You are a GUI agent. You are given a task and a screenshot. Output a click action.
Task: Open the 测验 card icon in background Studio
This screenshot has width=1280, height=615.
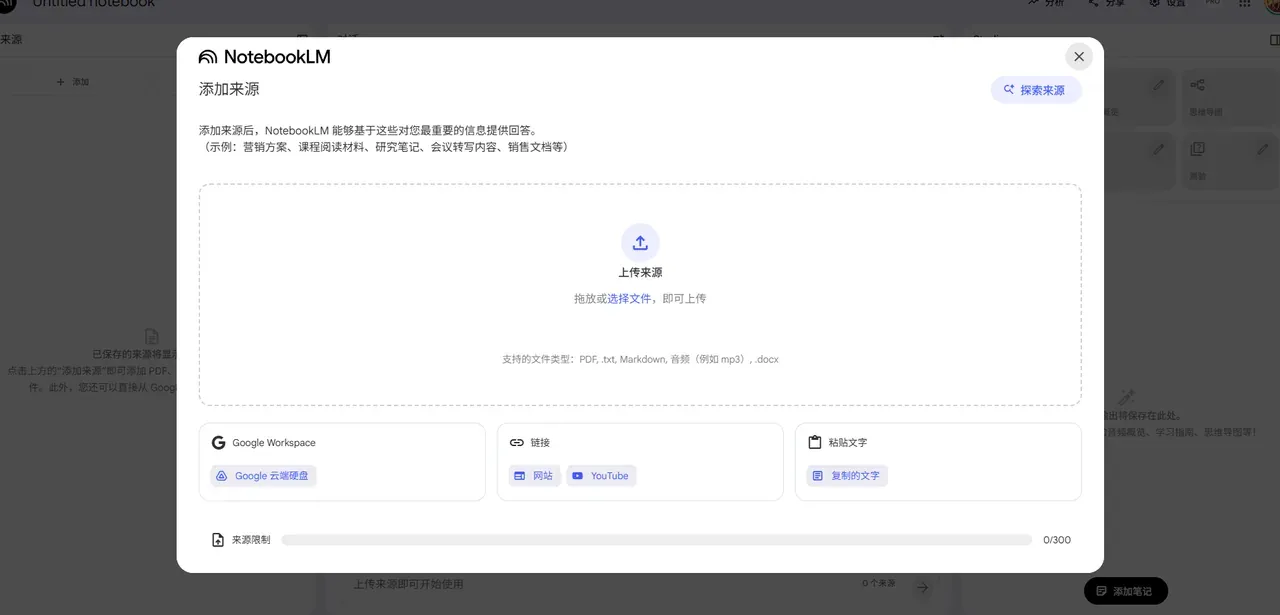[x=1197, y=150]
